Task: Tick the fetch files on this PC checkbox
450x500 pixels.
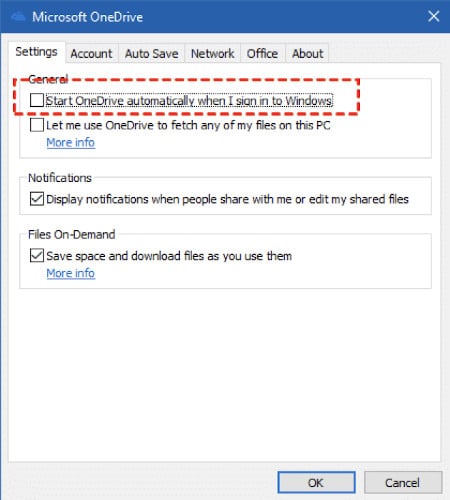Action: [37, 125]
